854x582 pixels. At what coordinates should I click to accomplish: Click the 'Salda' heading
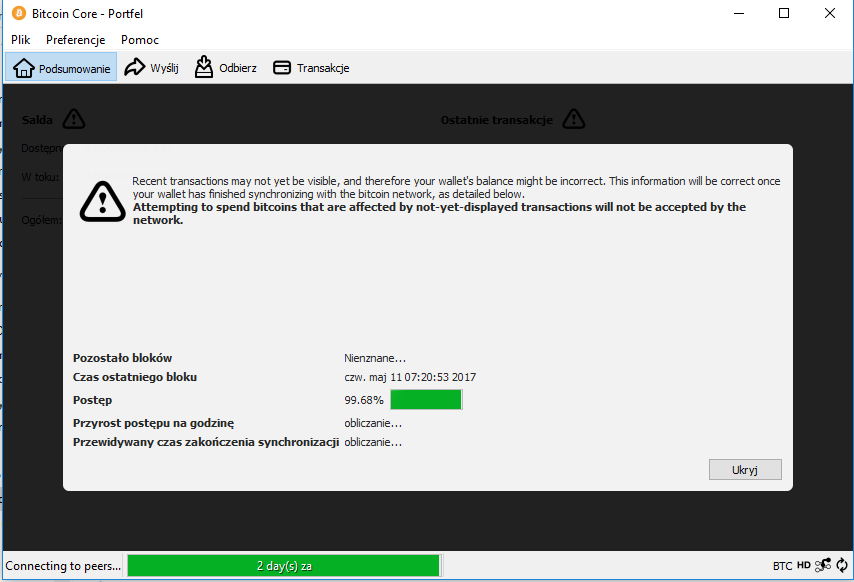(x=37, y=120)
